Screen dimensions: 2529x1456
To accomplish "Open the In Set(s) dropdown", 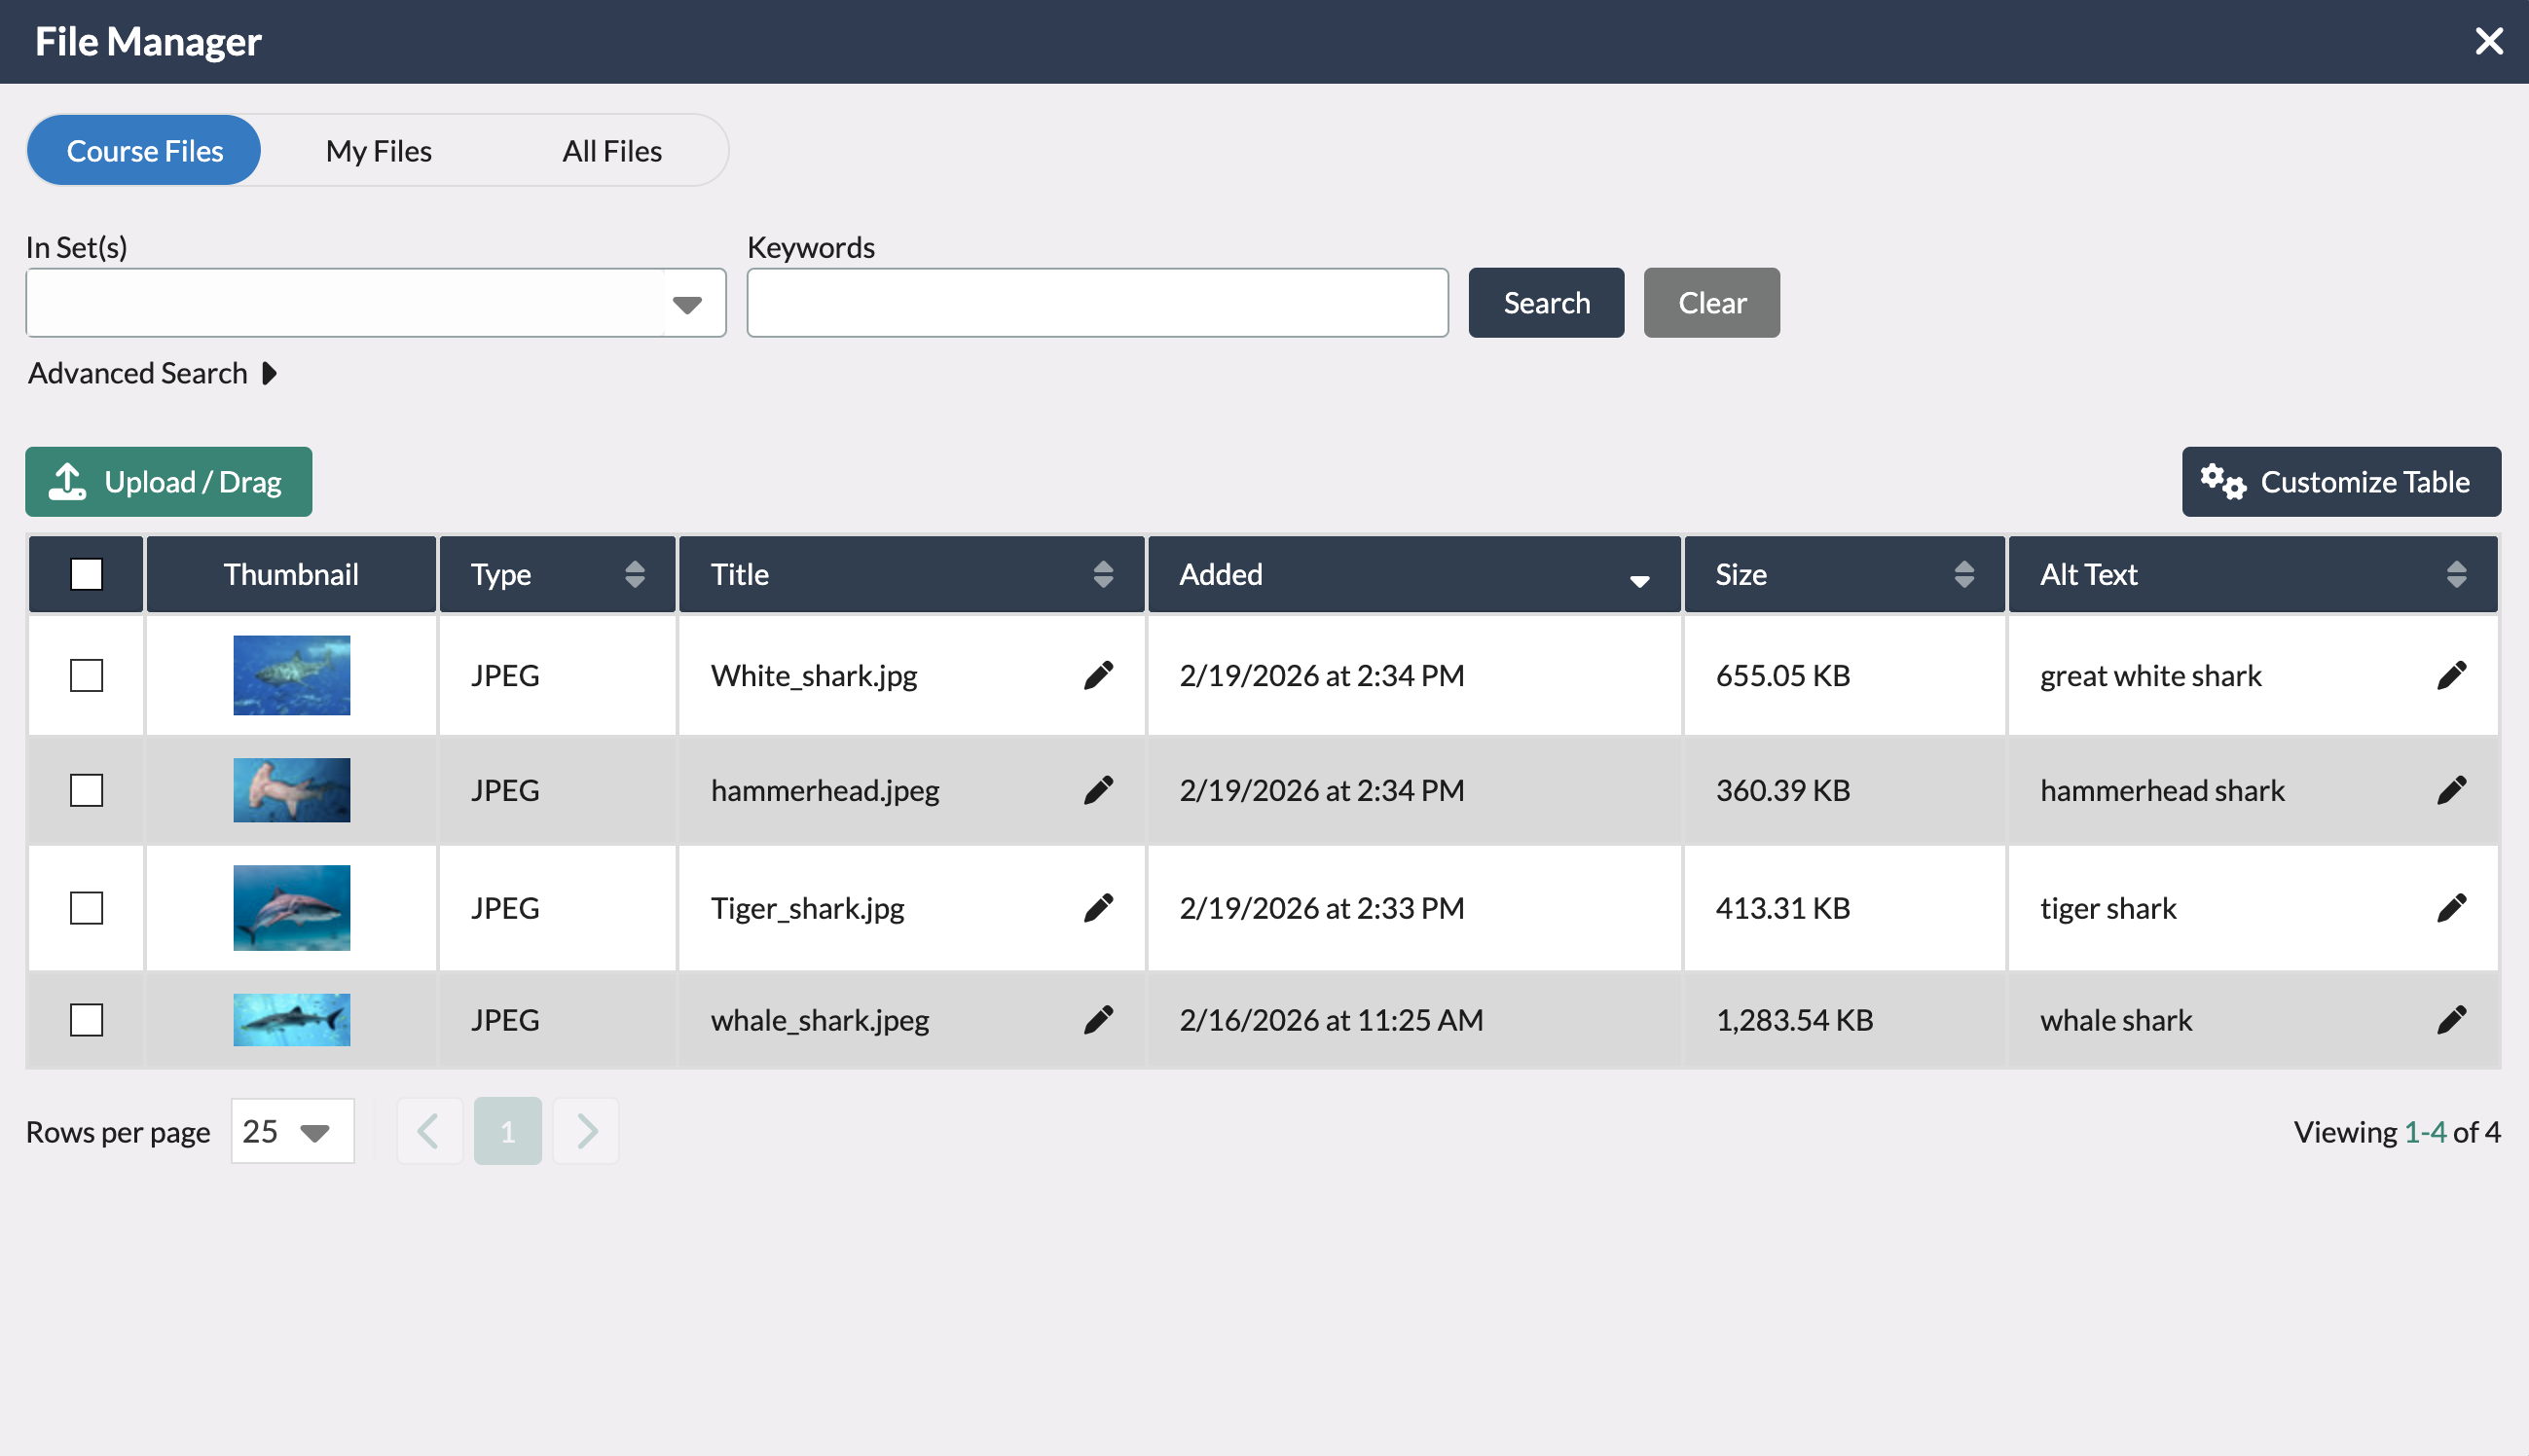I will pyautogui.click(x=689, y=302).
